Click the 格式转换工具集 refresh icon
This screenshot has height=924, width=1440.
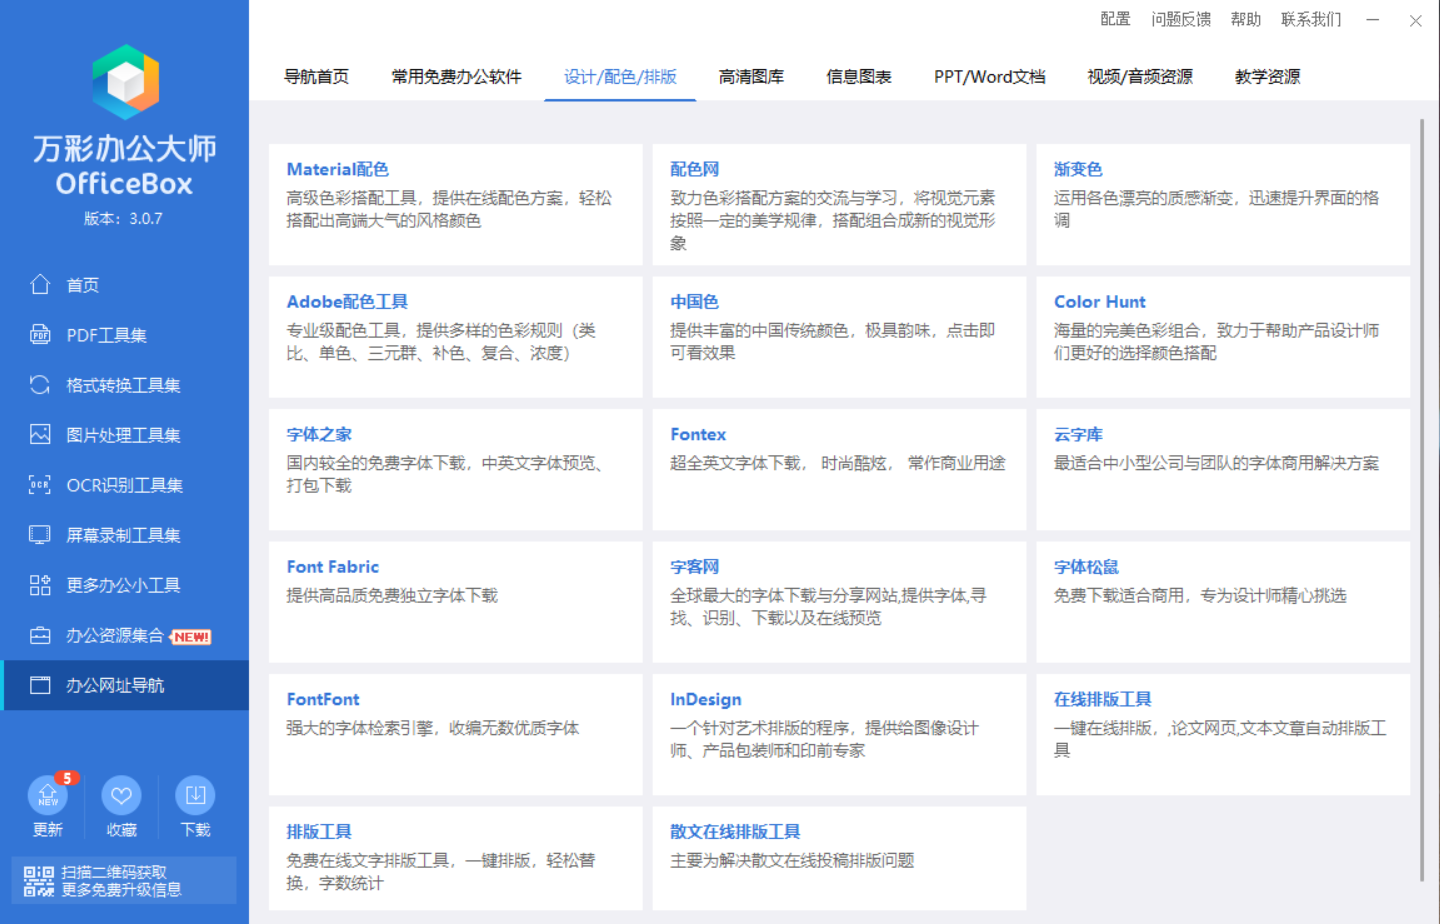coord(40,385)
